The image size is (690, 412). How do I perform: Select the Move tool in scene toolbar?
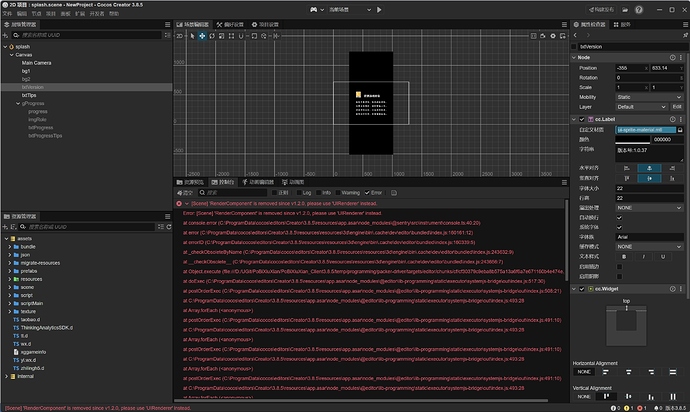[x=202, y=35]
